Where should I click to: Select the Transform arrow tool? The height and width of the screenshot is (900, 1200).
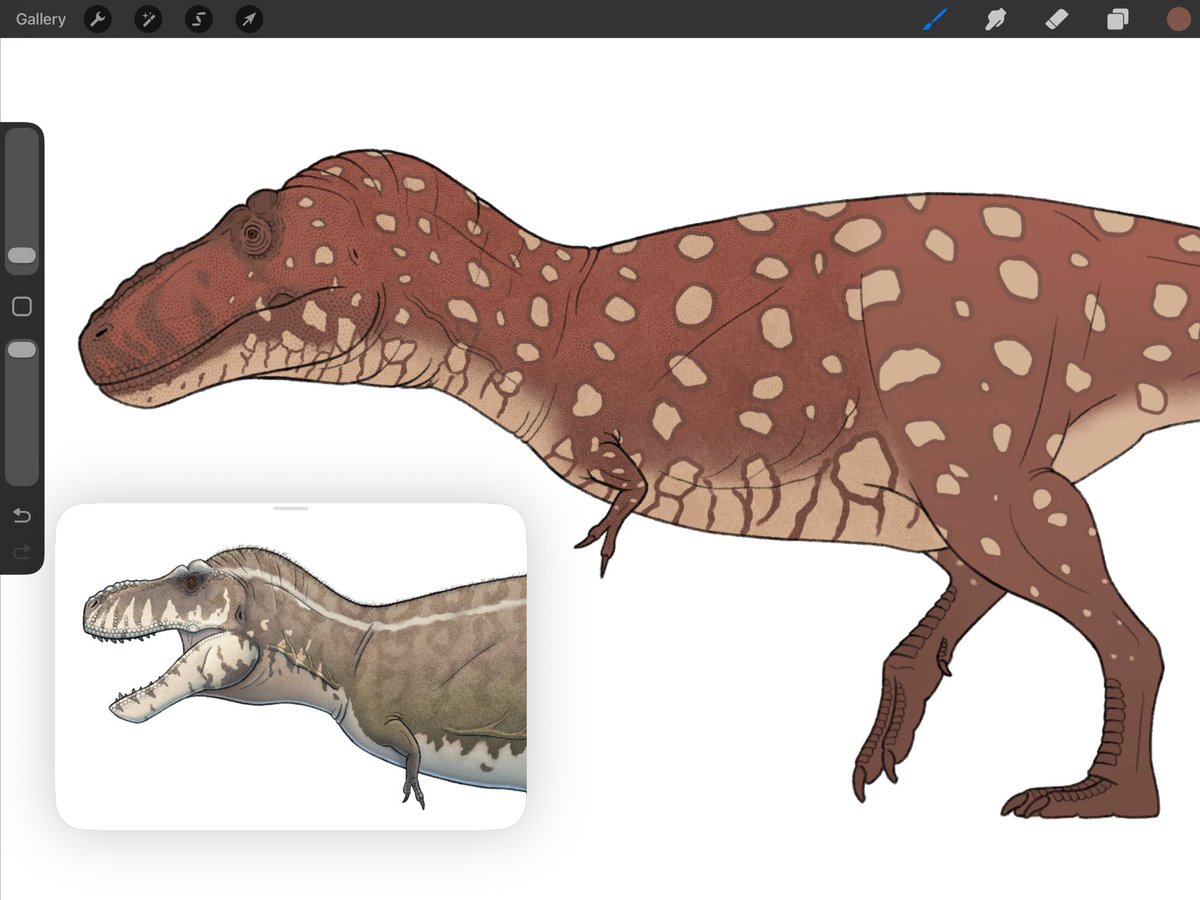point(249,19)
